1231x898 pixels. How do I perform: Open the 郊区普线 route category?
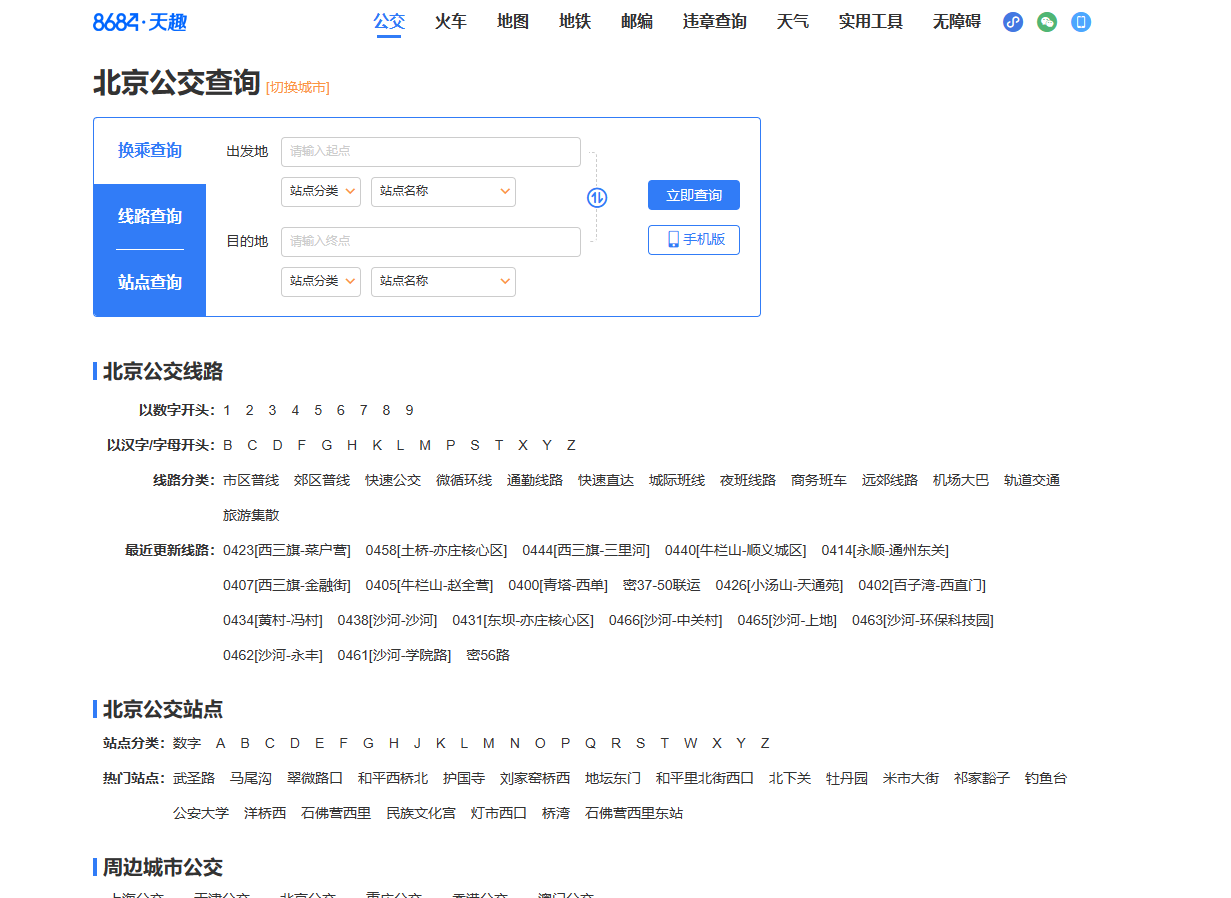322,480
